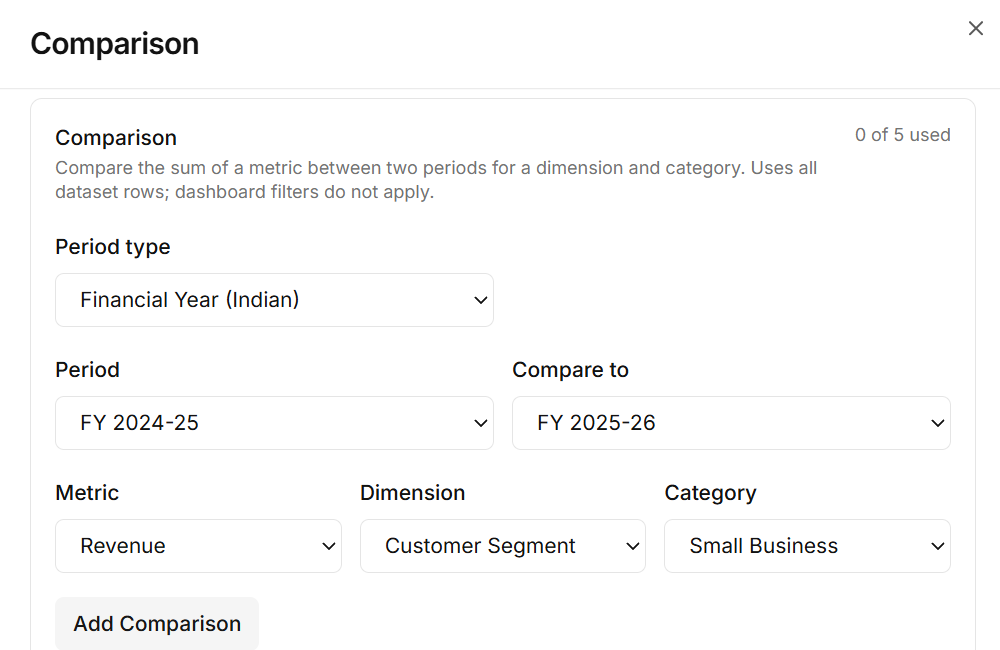Click the 'Compare to' field label
Screen dimensions: 1000x650
click(x=570, y=370)
